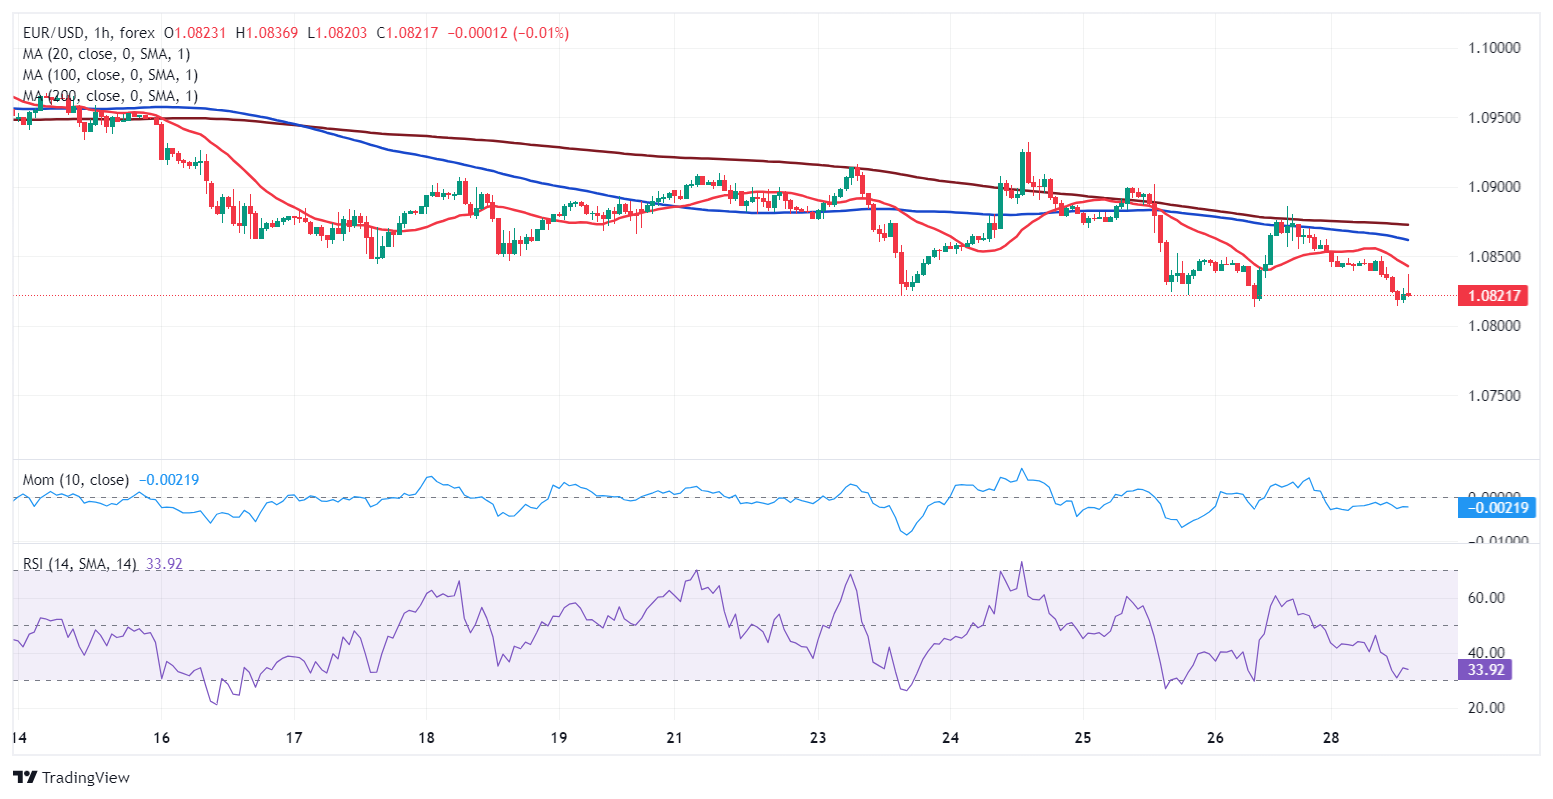Click the momentum -0.01000 axis label

click(x=1498, y=541)
